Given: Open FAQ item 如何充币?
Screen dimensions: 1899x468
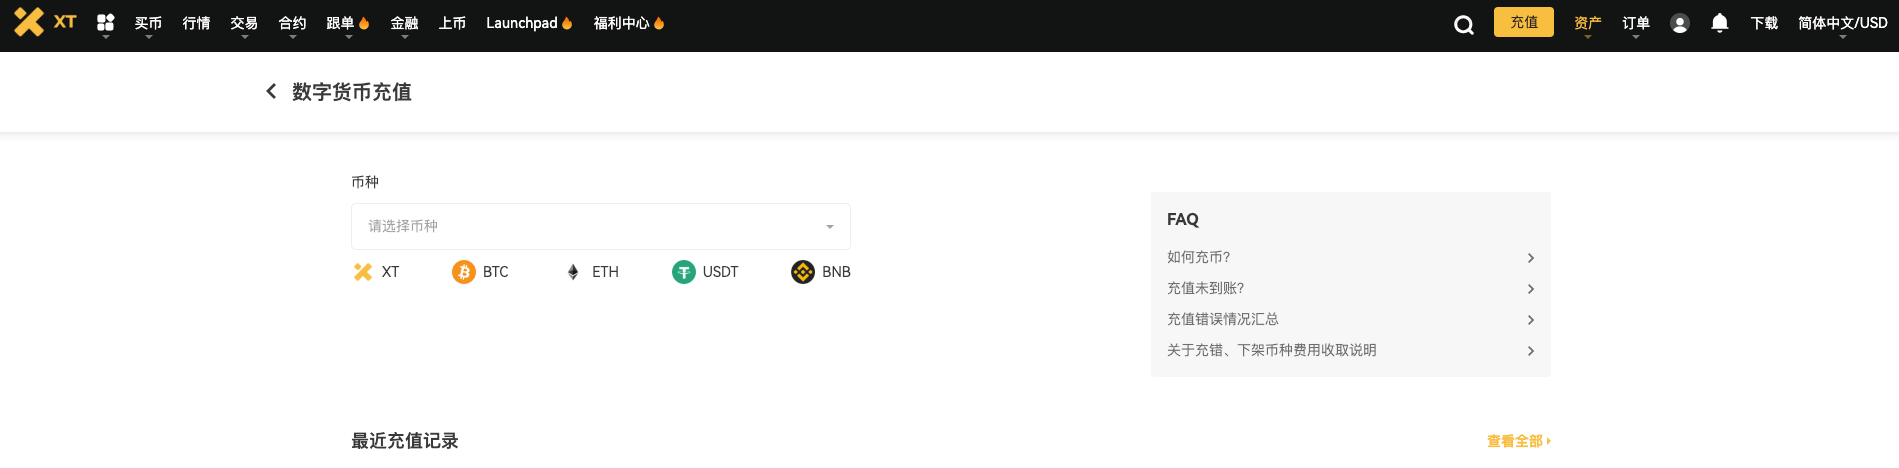Looking at the screenshot, I should coord(1350,257).
